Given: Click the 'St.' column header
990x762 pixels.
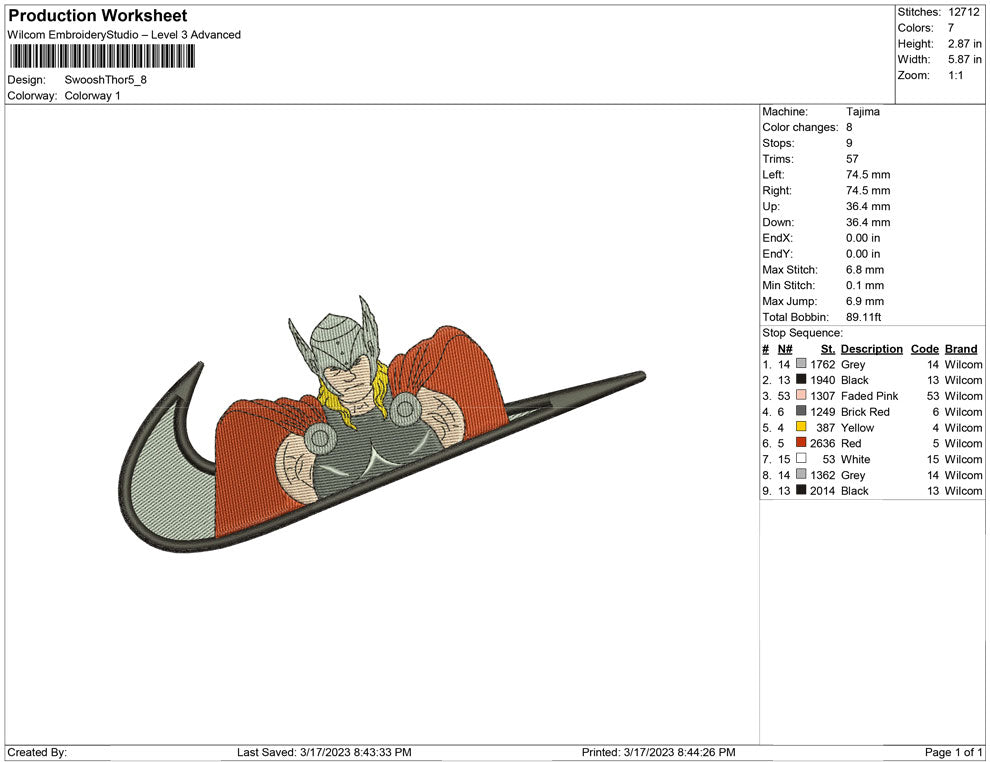Looking at the screenshot, I should [828, 348].
